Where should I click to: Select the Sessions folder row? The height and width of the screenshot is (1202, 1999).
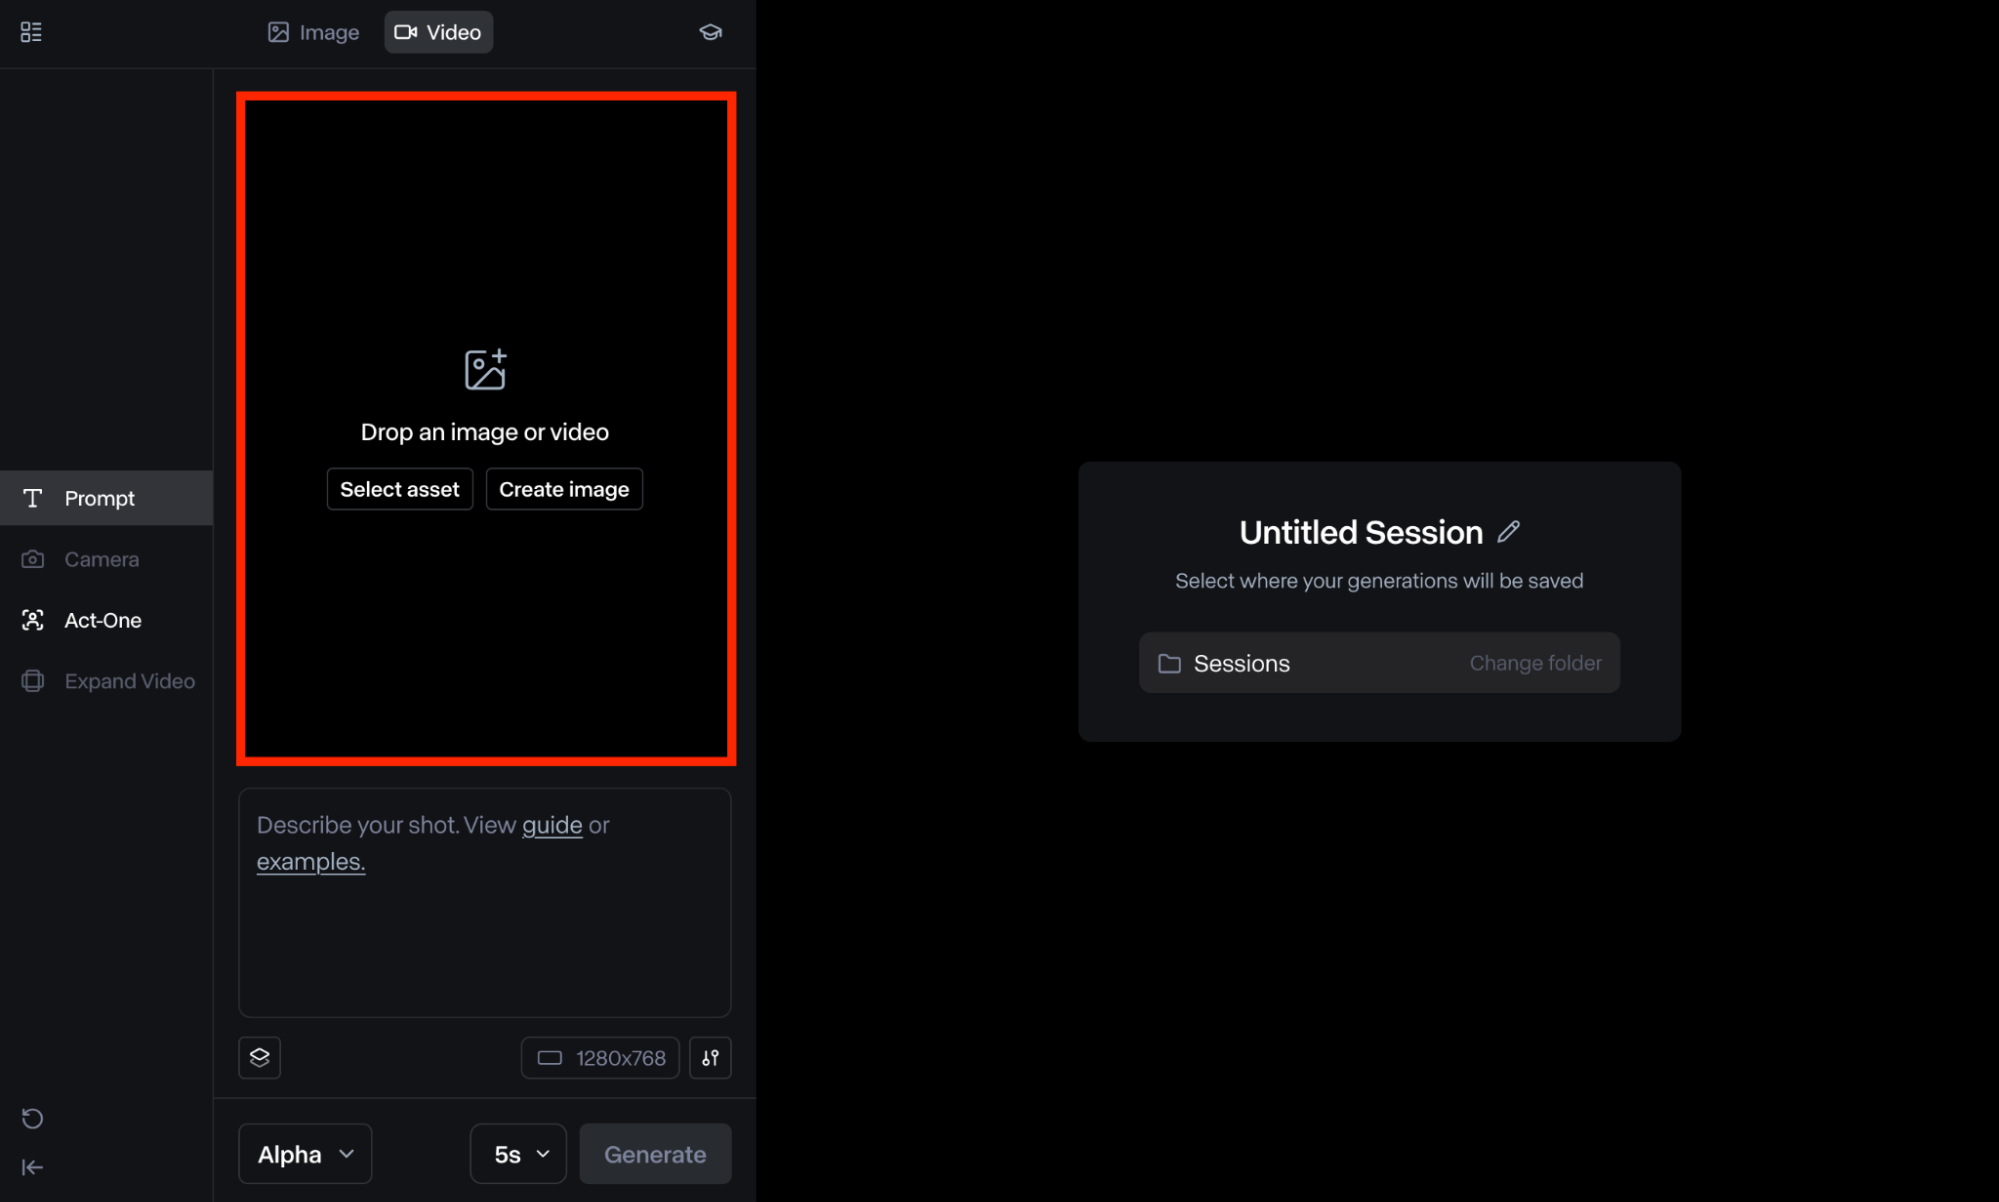coord(1379,663)
